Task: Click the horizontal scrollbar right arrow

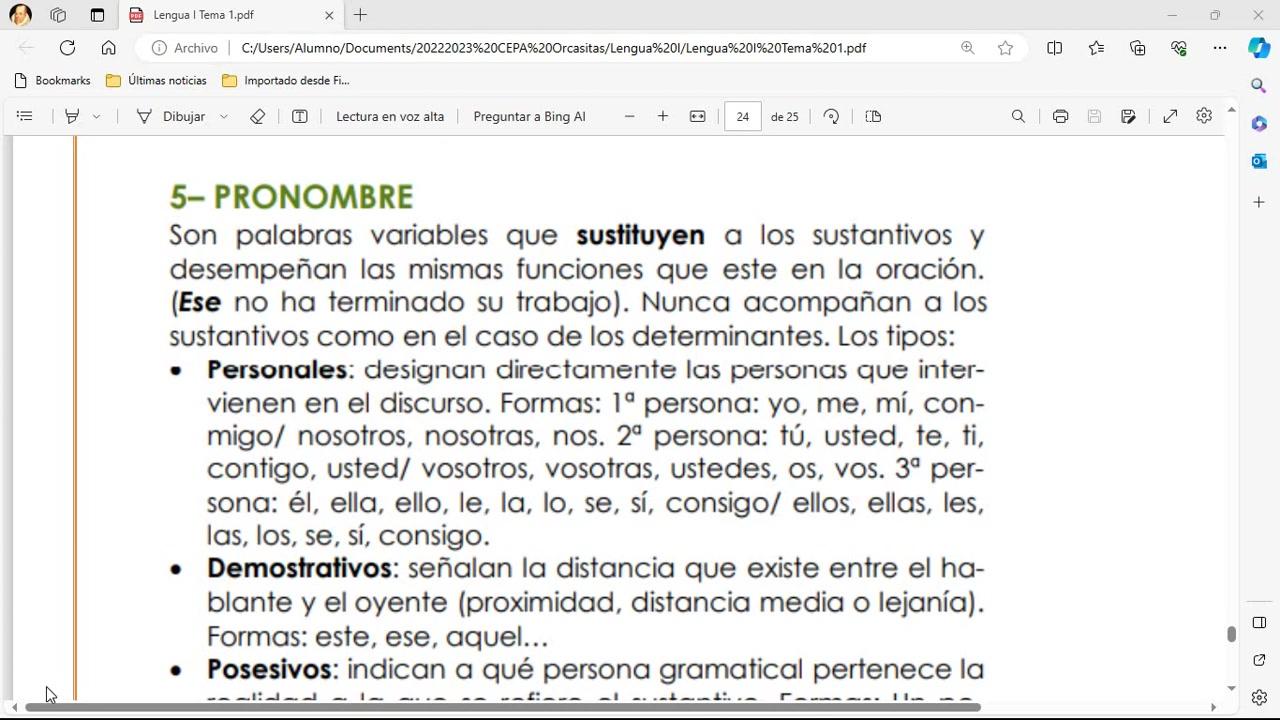Action: click(x=1213, y=708)
